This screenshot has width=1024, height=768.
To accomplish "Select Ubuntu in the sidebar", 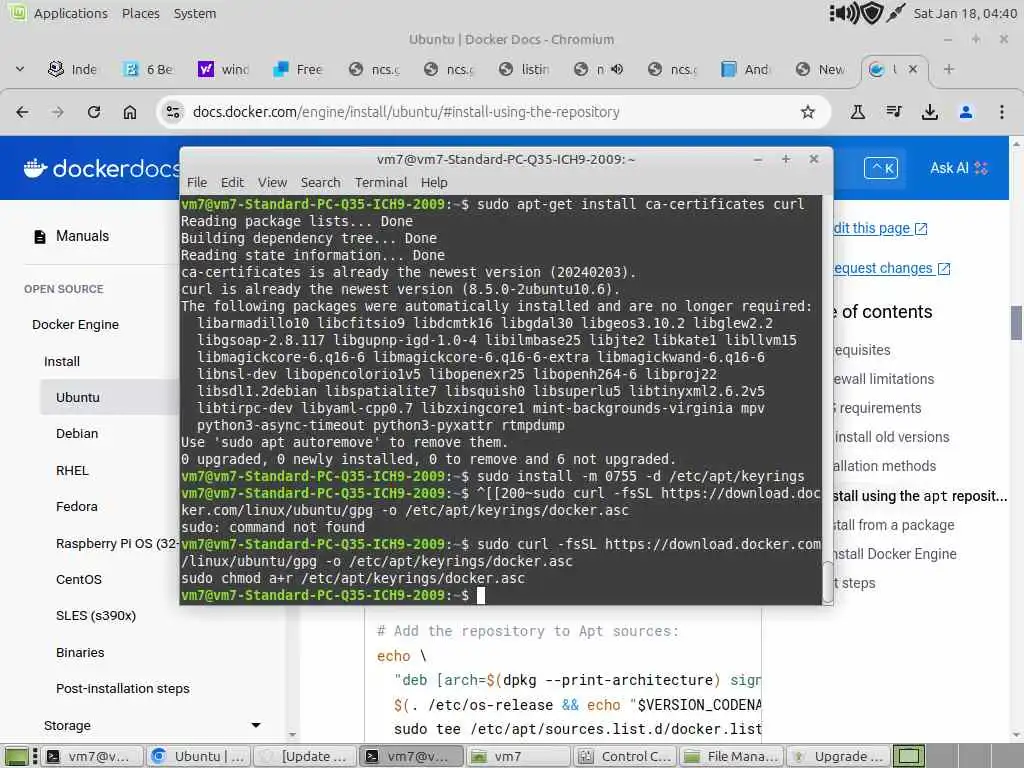I will pyautogui.click(x=78, y=398).
